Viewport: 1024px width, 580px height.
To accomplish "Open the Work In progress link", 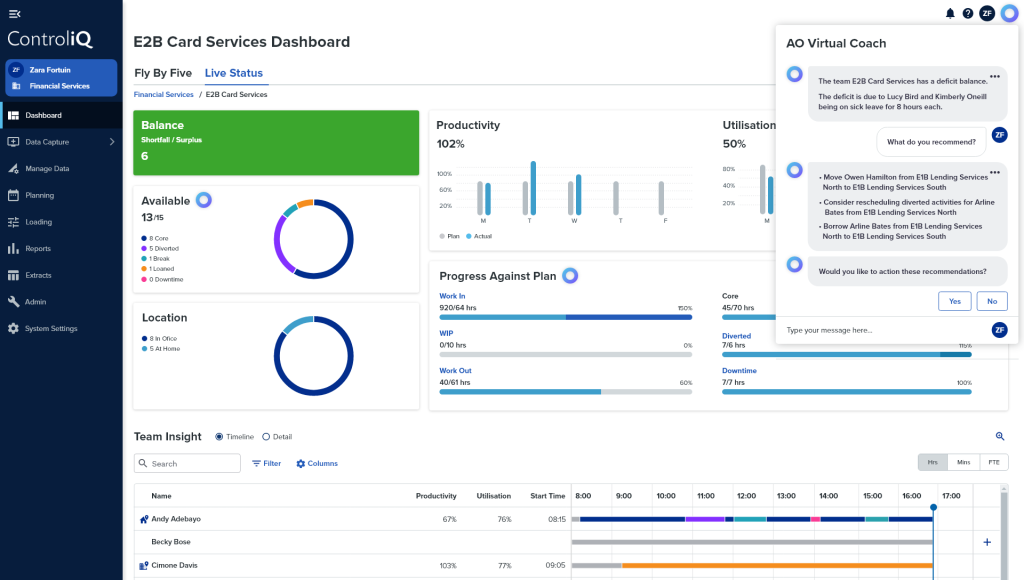I will point(452,296).
